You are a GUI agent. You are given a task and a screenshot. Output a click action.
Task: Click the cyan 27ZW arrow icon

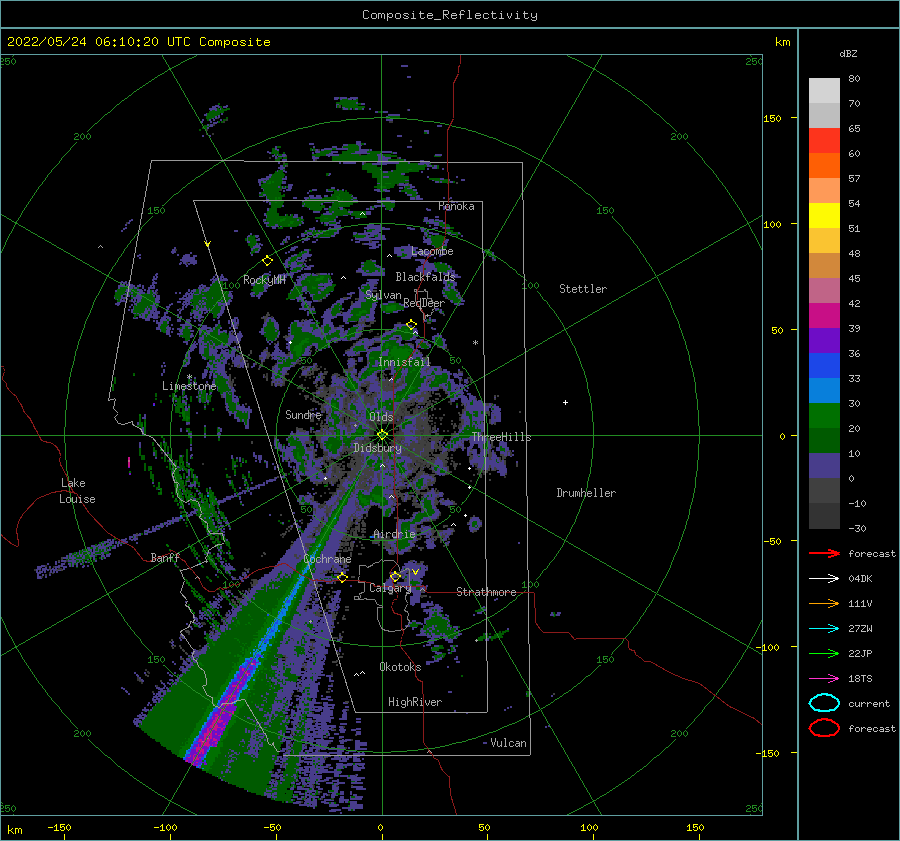click(x=824, y=629)
